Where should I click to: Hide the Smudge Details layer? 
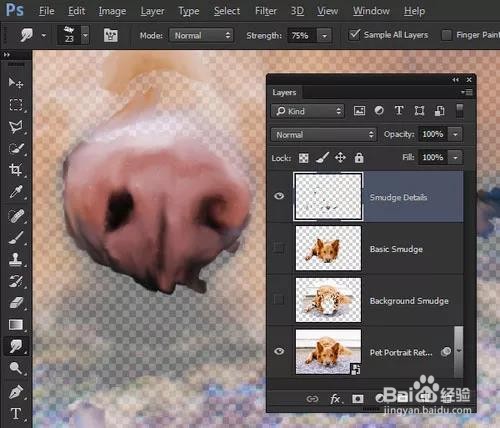[x=279, y=196]
